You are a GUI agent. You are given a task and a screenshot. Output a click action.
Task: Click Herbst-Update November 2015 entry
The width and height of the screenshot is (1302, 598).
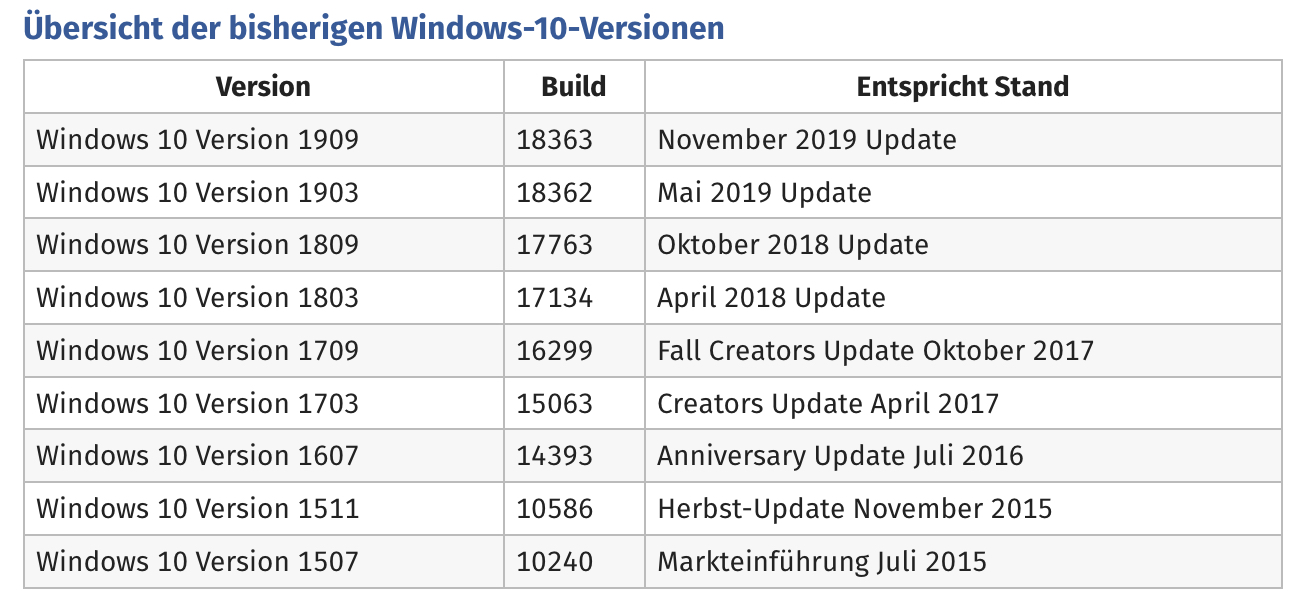tap(855, 509)
